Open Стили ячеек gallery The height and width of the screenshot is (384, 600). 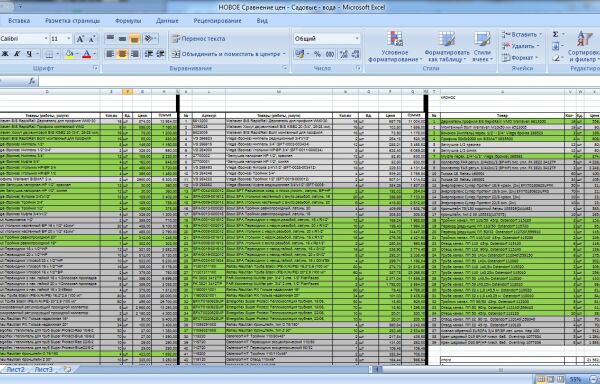click(x=482, y=47)
